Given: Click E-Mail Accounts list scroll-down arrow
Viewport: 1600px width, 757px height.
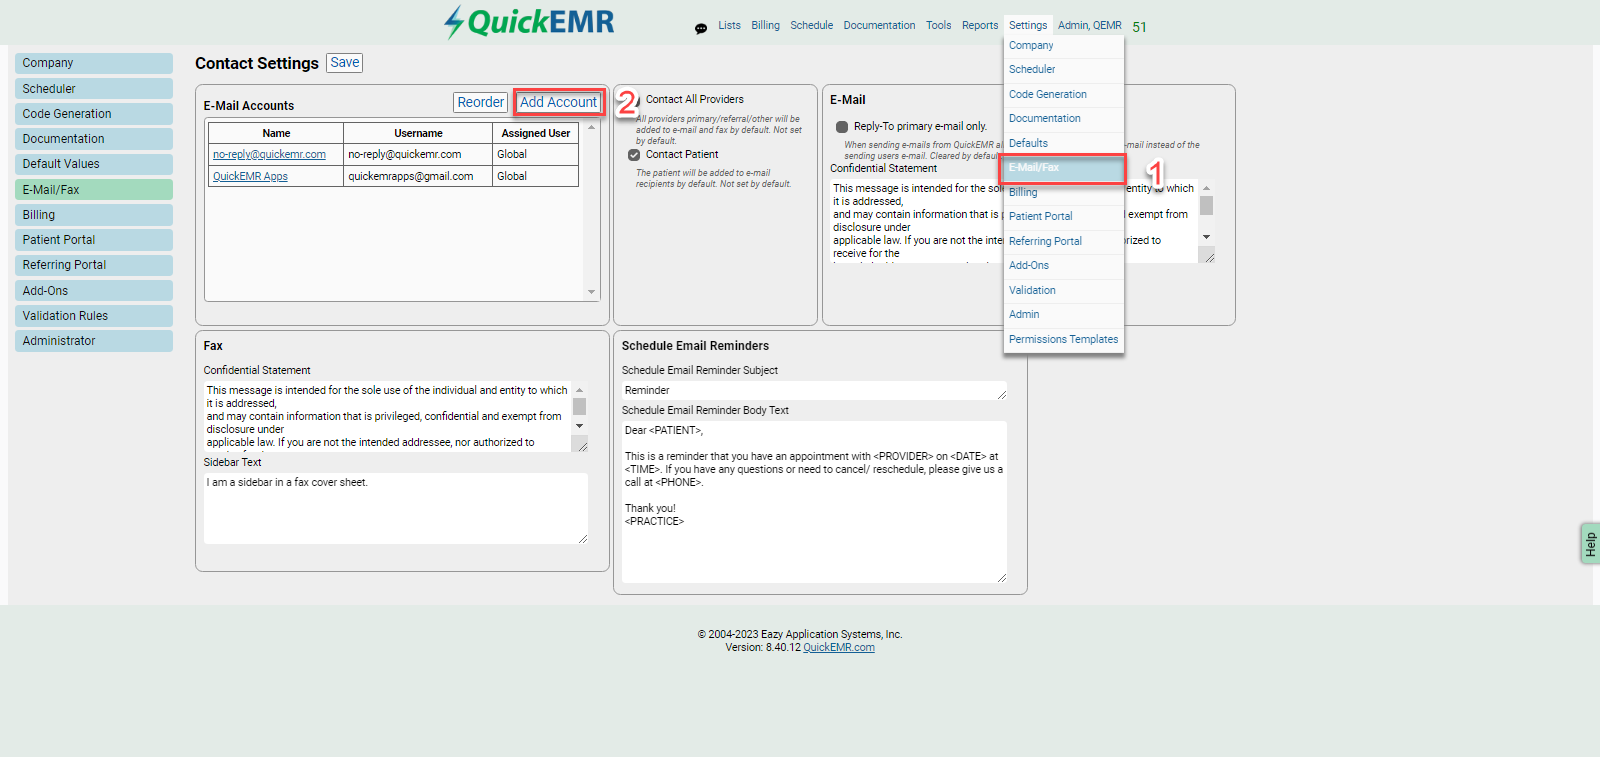Looking at the screenshot, I should pyautogui.click(x=592, y=292).
